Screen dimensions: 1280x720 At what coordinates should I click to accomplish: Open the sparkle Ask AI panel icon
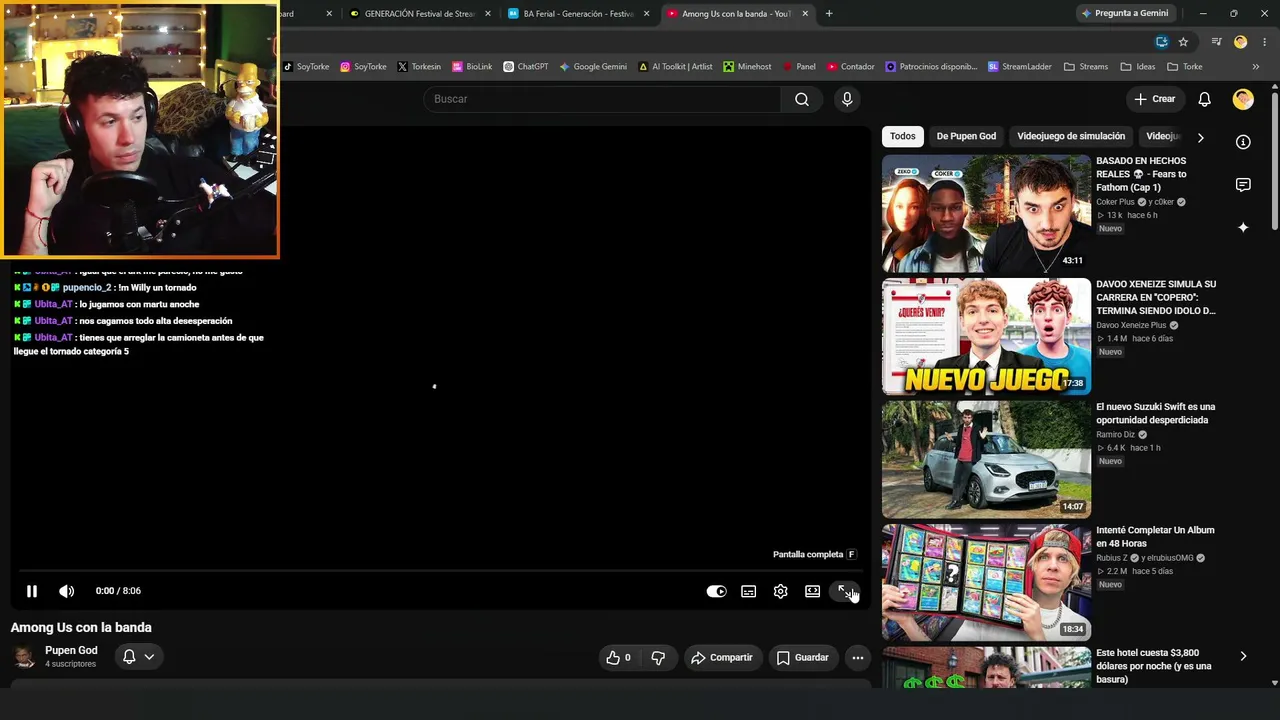tap(1243, 228)
